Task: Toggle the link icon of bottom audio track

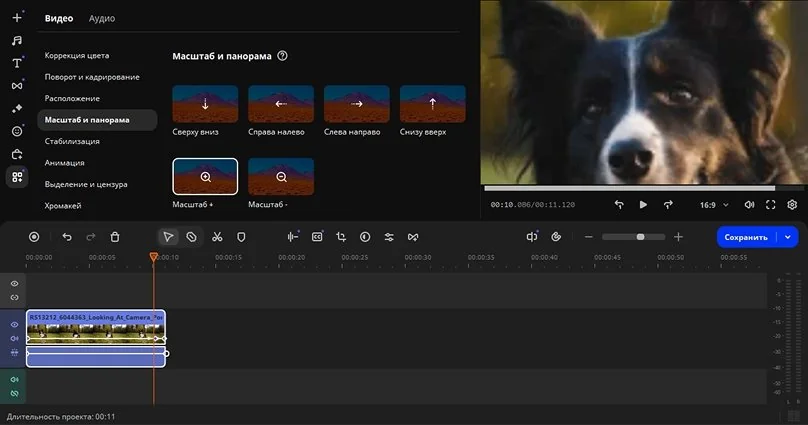Action: (14, 394)
